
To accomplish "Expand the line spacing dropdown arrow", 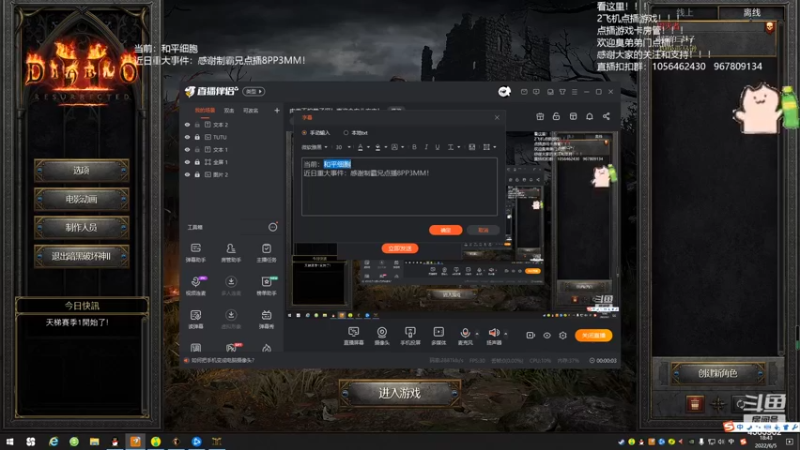I will tap(459, 147).
